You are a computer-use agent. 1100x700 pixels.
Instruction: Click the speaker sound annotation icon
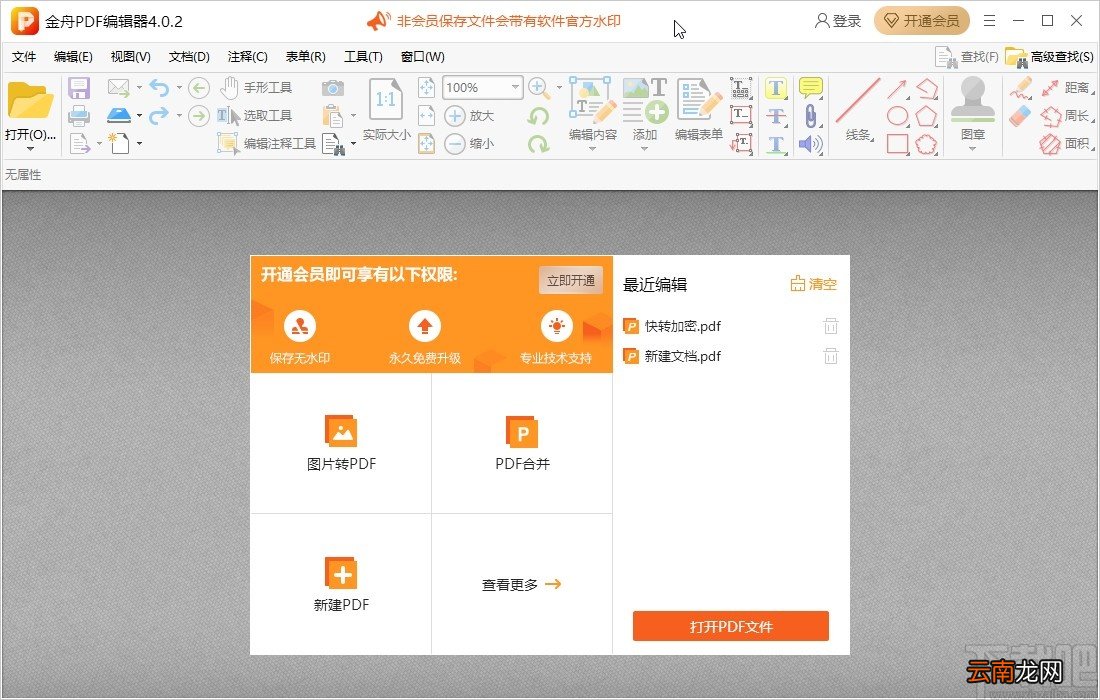(810, 144)
